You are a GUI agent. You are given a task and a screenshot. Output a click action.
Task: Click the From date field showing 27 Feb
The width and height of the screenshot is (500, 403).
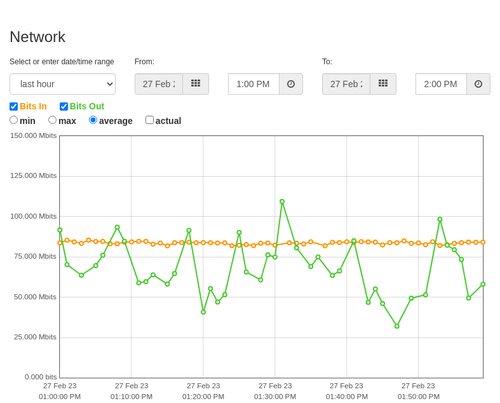(159, 84)
